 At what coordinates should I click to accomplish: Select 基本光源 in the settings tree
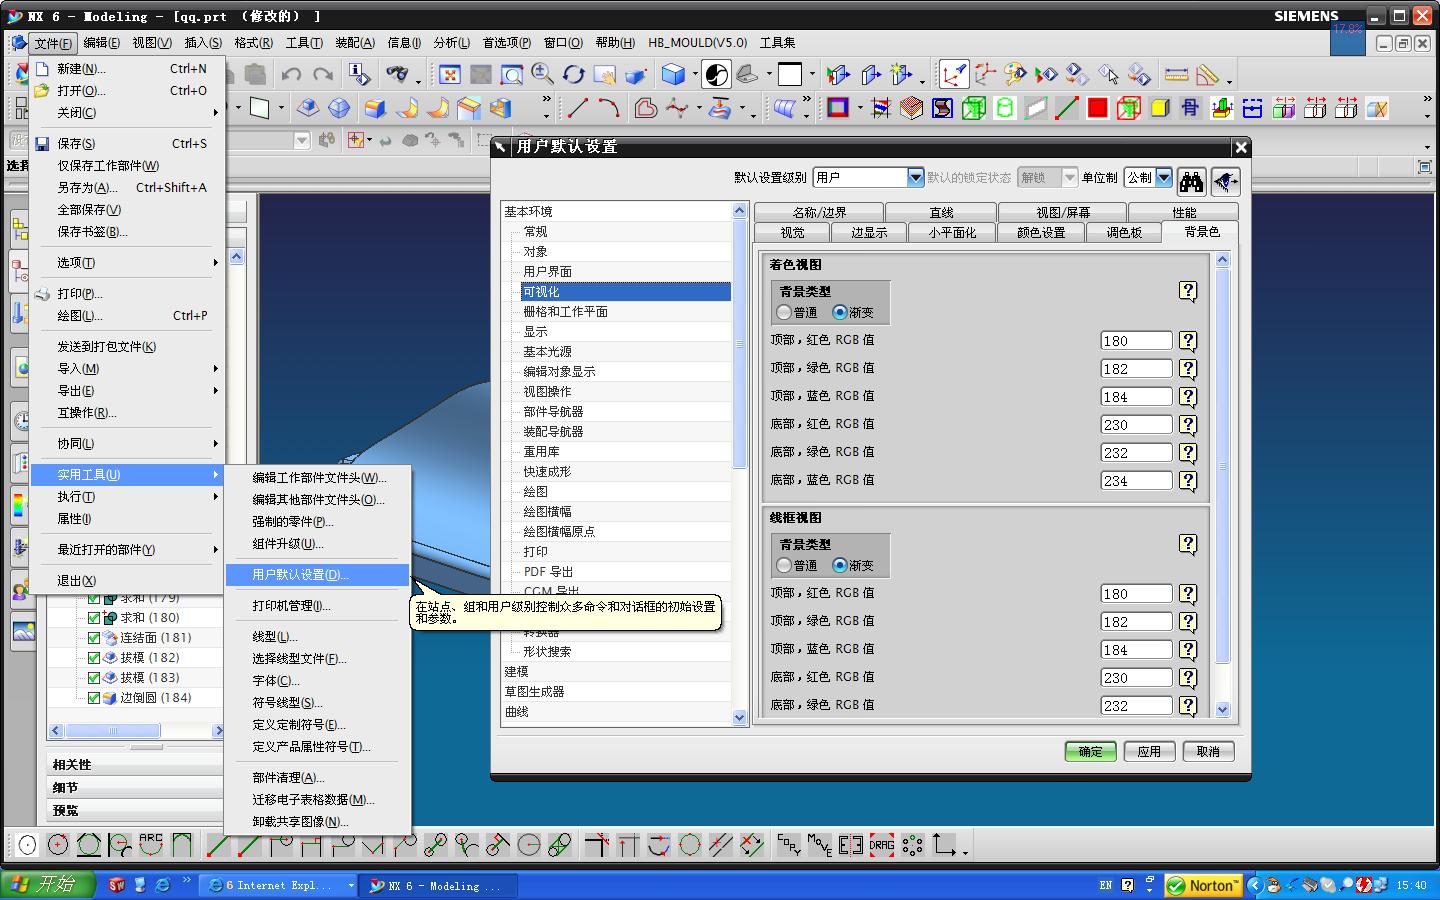(548, 352)
